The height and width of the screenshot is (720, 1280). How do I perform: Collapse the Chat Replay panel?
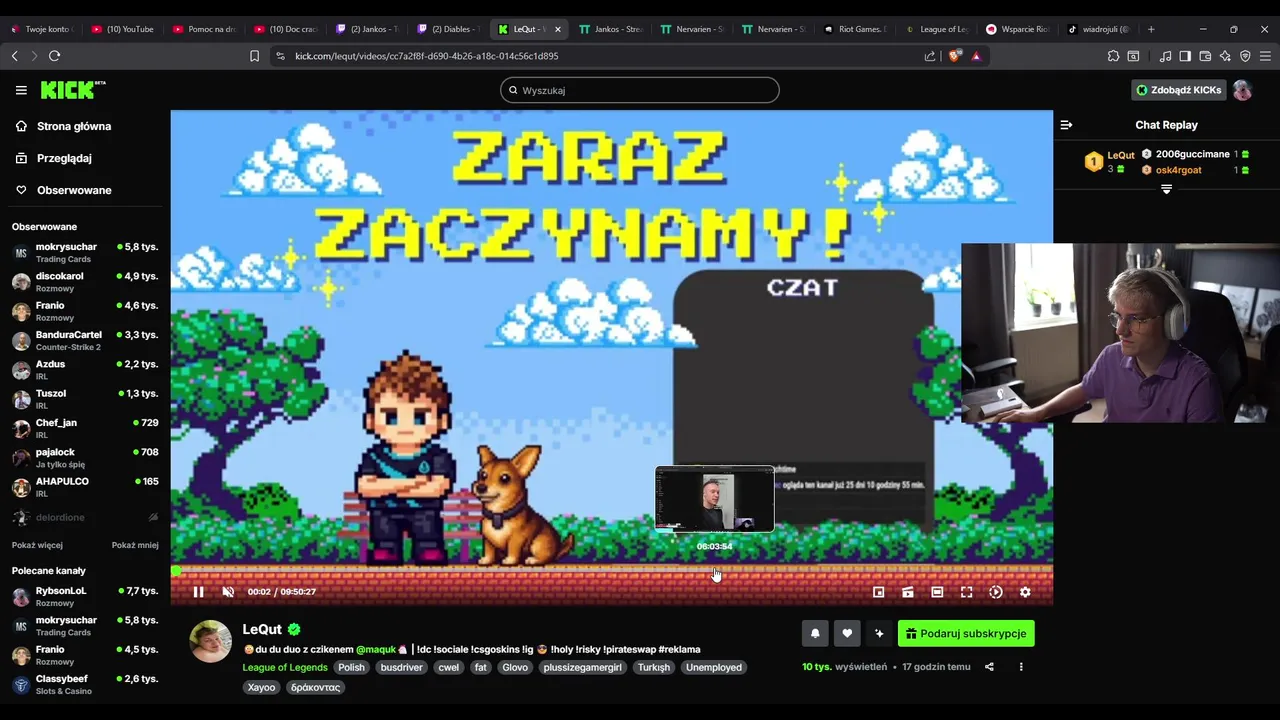click(1066, 125)
